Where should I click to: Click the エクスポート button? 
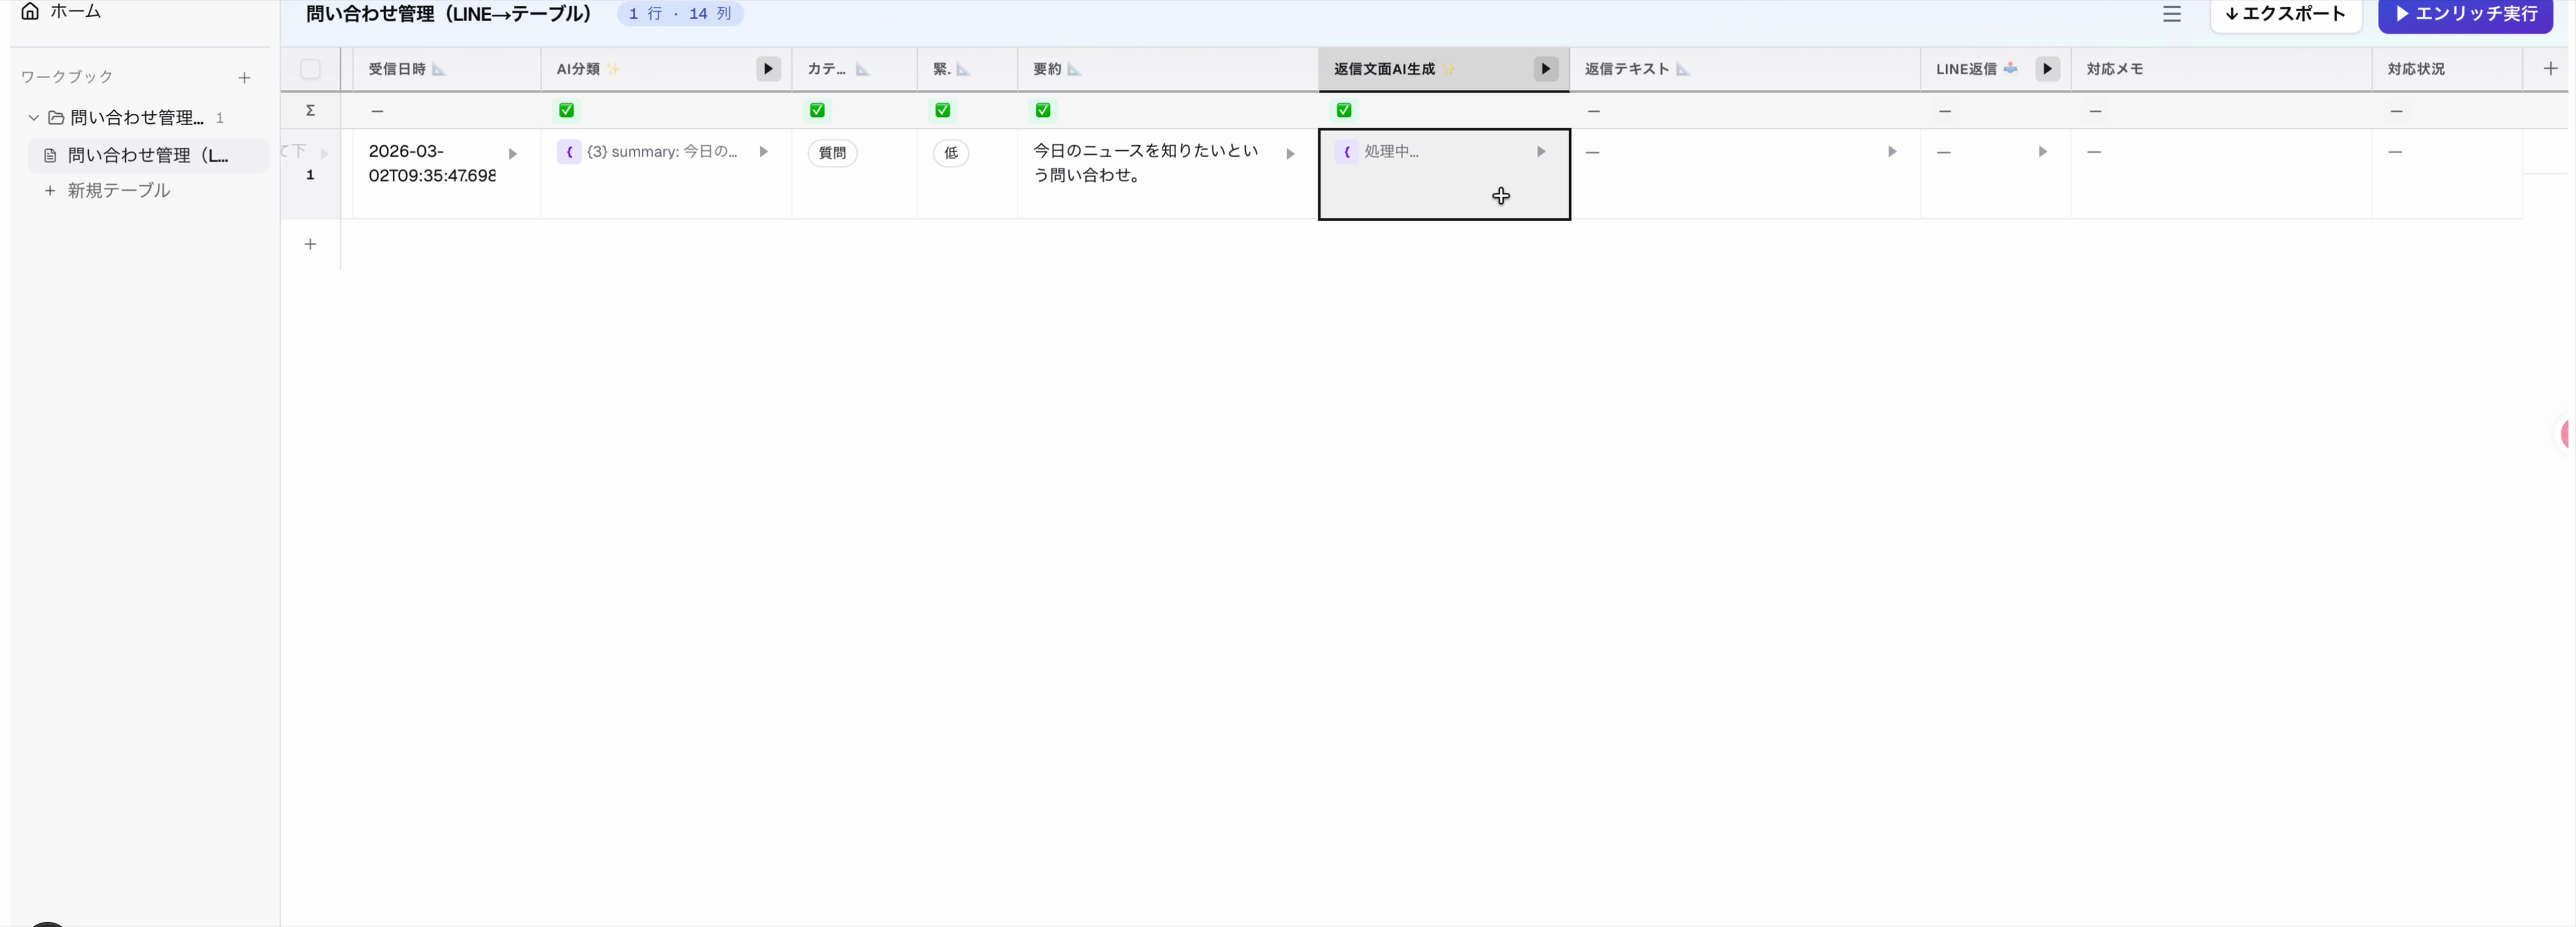tap(2285, 14)
